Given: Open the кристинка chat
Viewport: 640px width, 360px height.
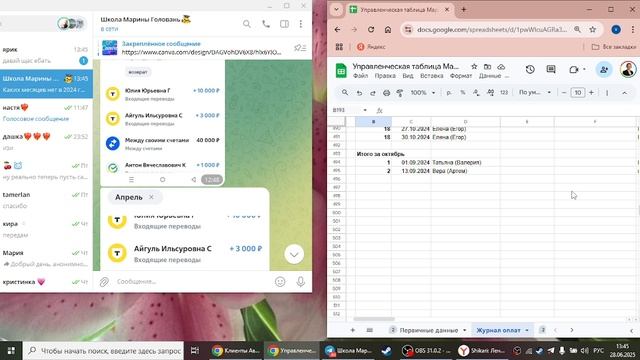Looking at the screenshot, I should (x=46, y=282).
